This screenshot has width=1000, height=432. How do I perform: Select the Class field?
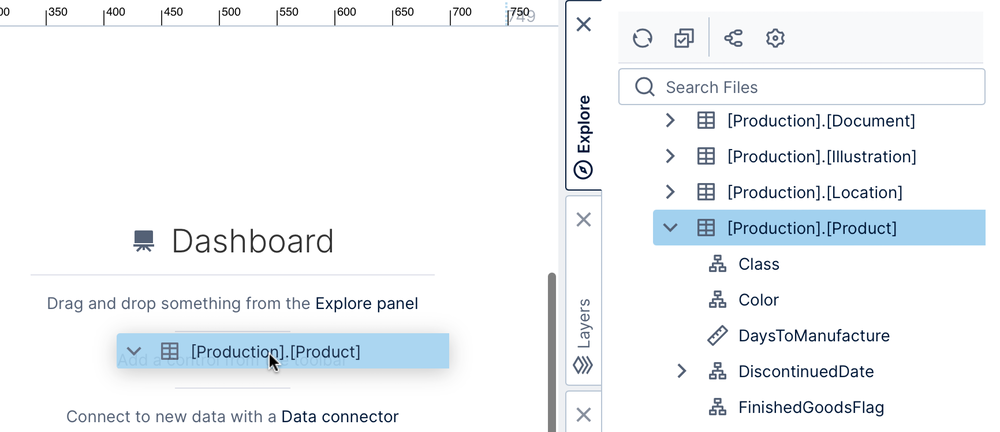click(x=759, y=264)
